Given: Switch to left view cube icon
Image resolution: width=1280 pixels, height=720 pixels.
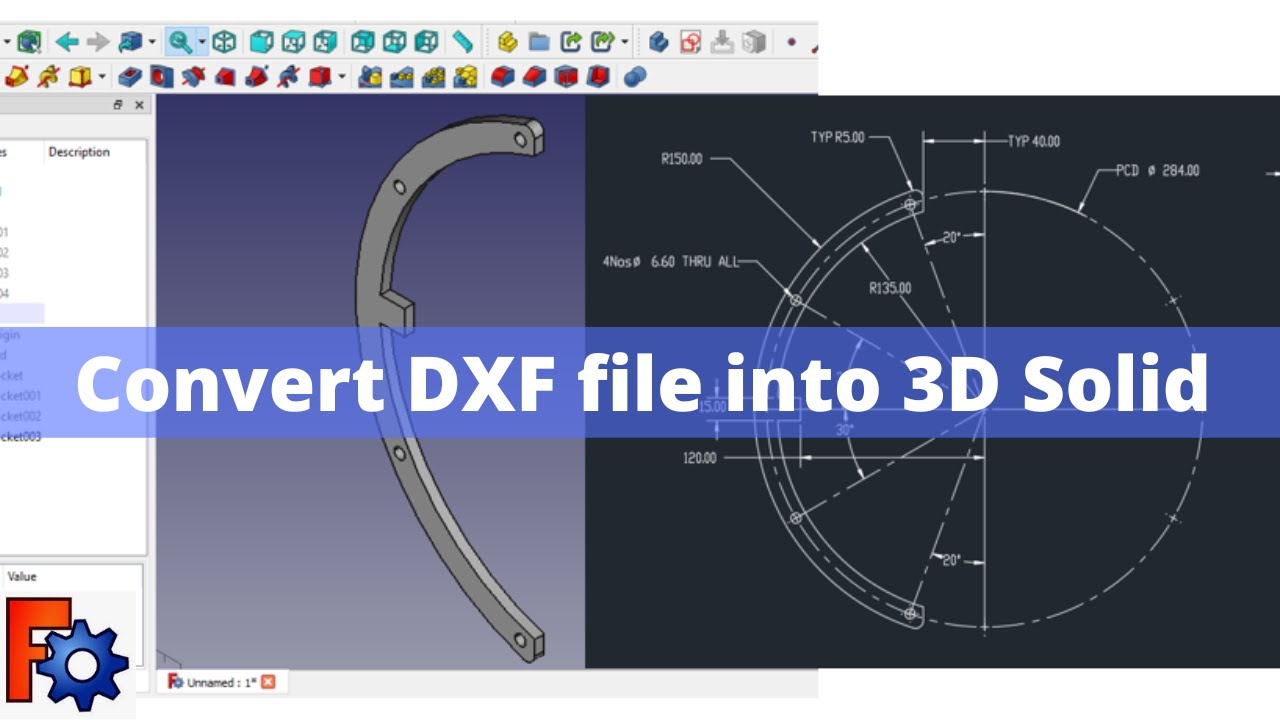Looking at the screenshot, I should pos(426,42).
